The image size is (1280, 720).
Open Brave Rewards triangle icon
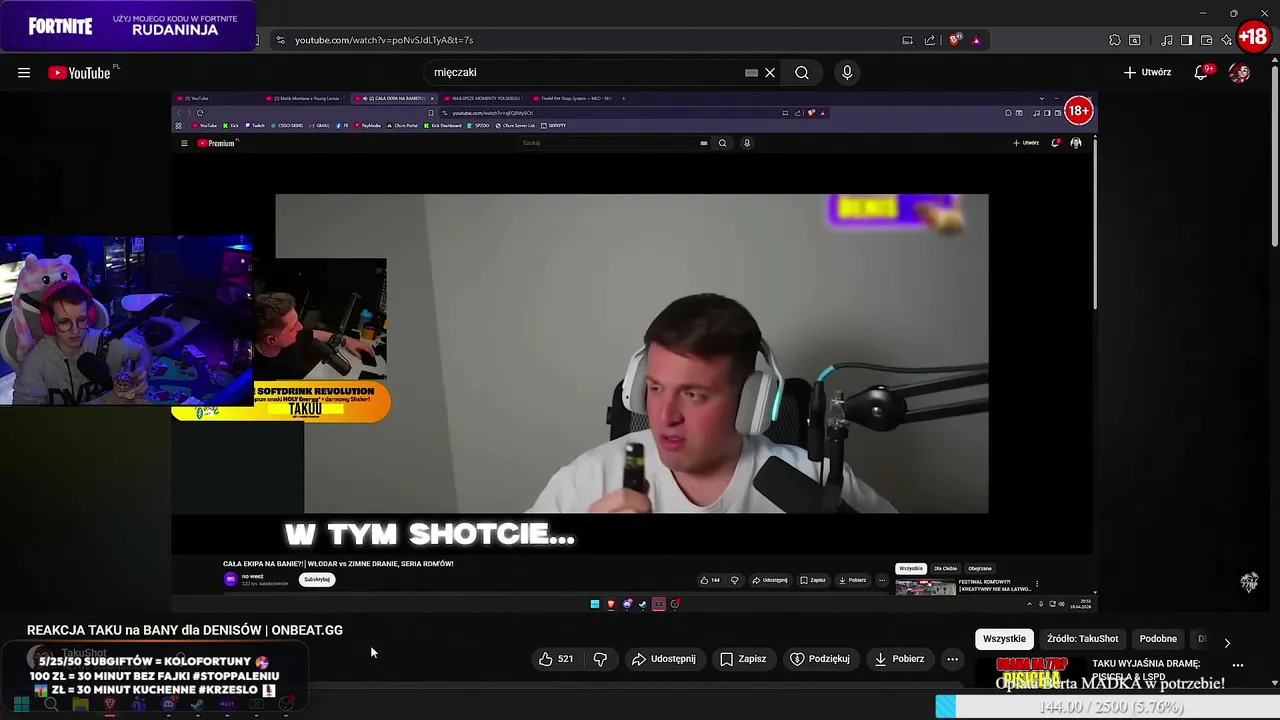click(x=976, y=40)
